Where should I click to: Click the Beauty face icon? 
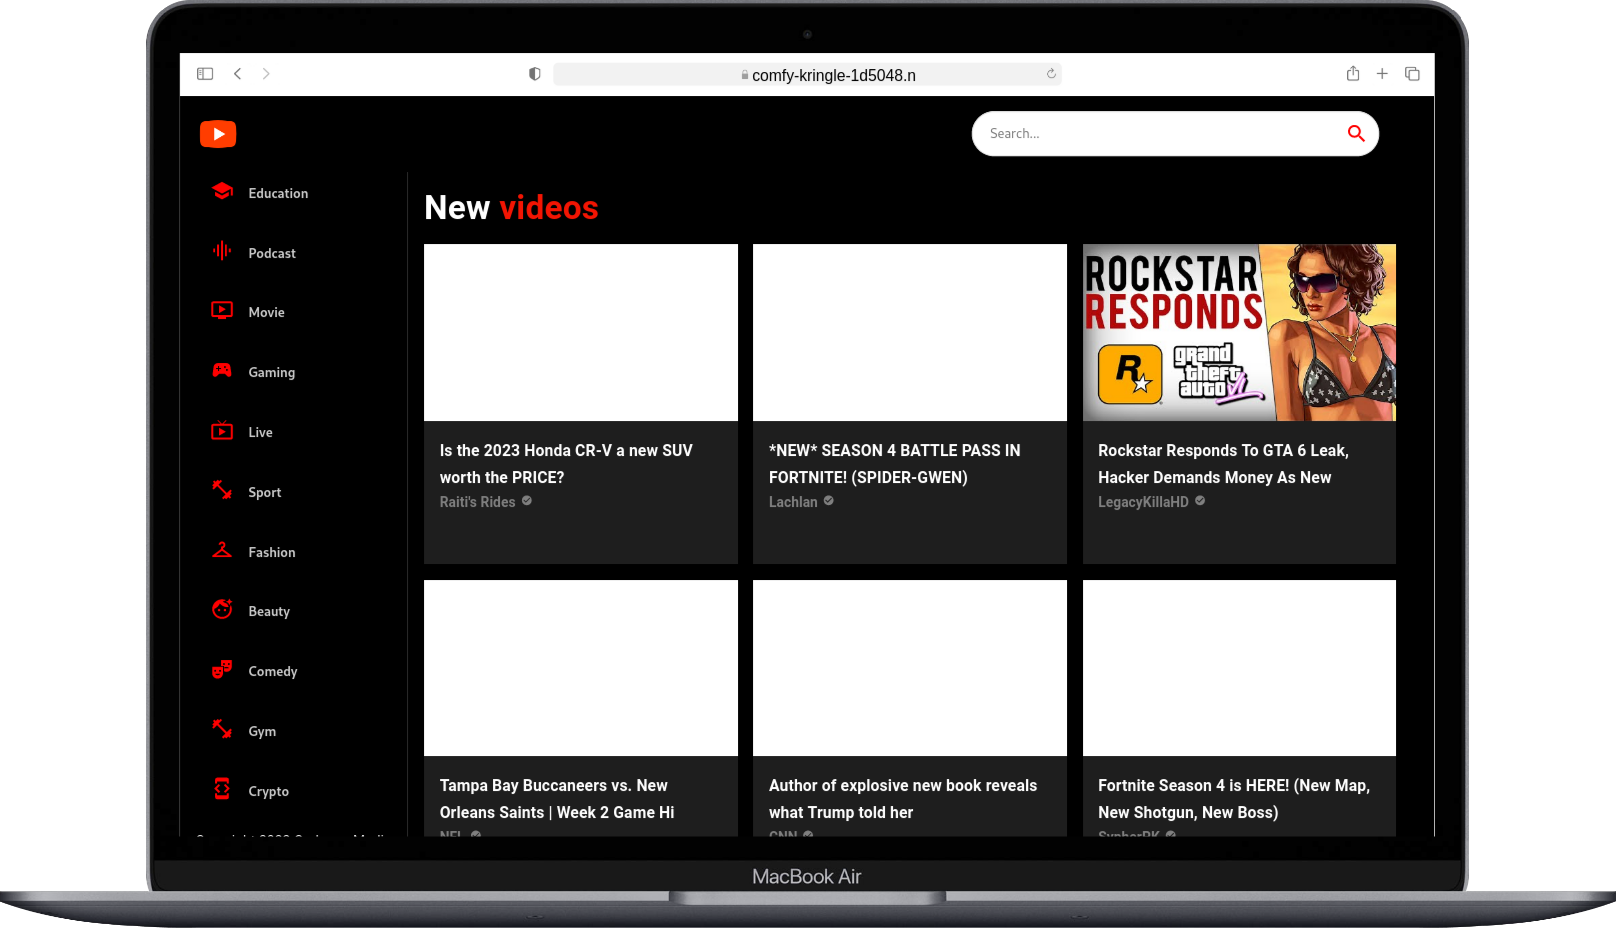[222, 610]
